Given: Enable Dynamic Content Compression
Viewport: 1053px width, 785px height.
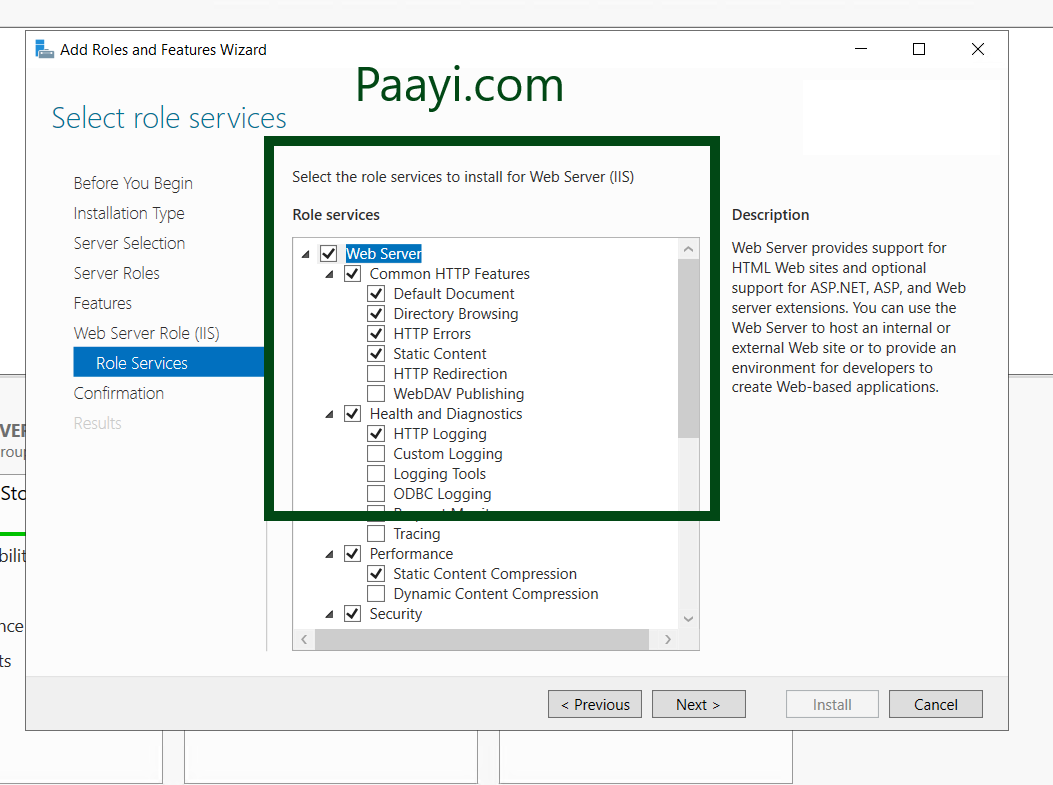Looking at the screenshot, I should (x=376, y=593).
